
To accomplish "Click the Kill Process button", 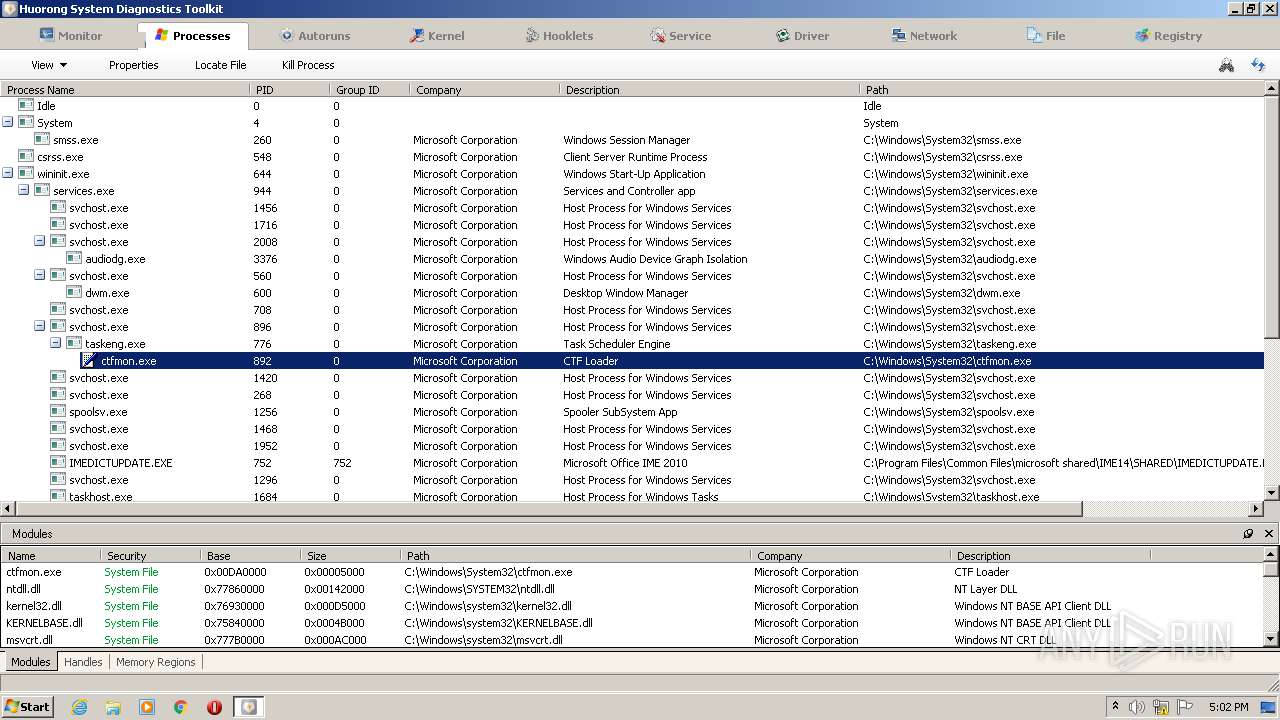I will 308,65.
